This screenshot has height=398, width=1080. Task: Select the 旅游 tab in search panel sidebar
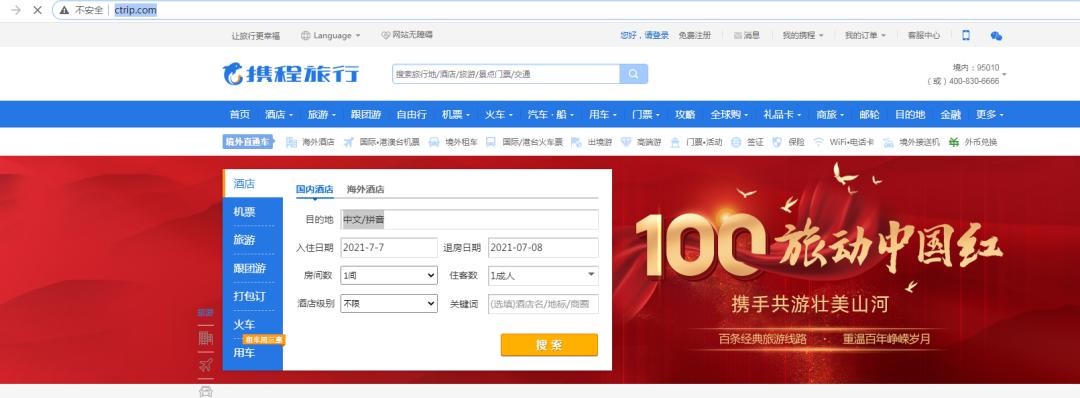[253, 240]
